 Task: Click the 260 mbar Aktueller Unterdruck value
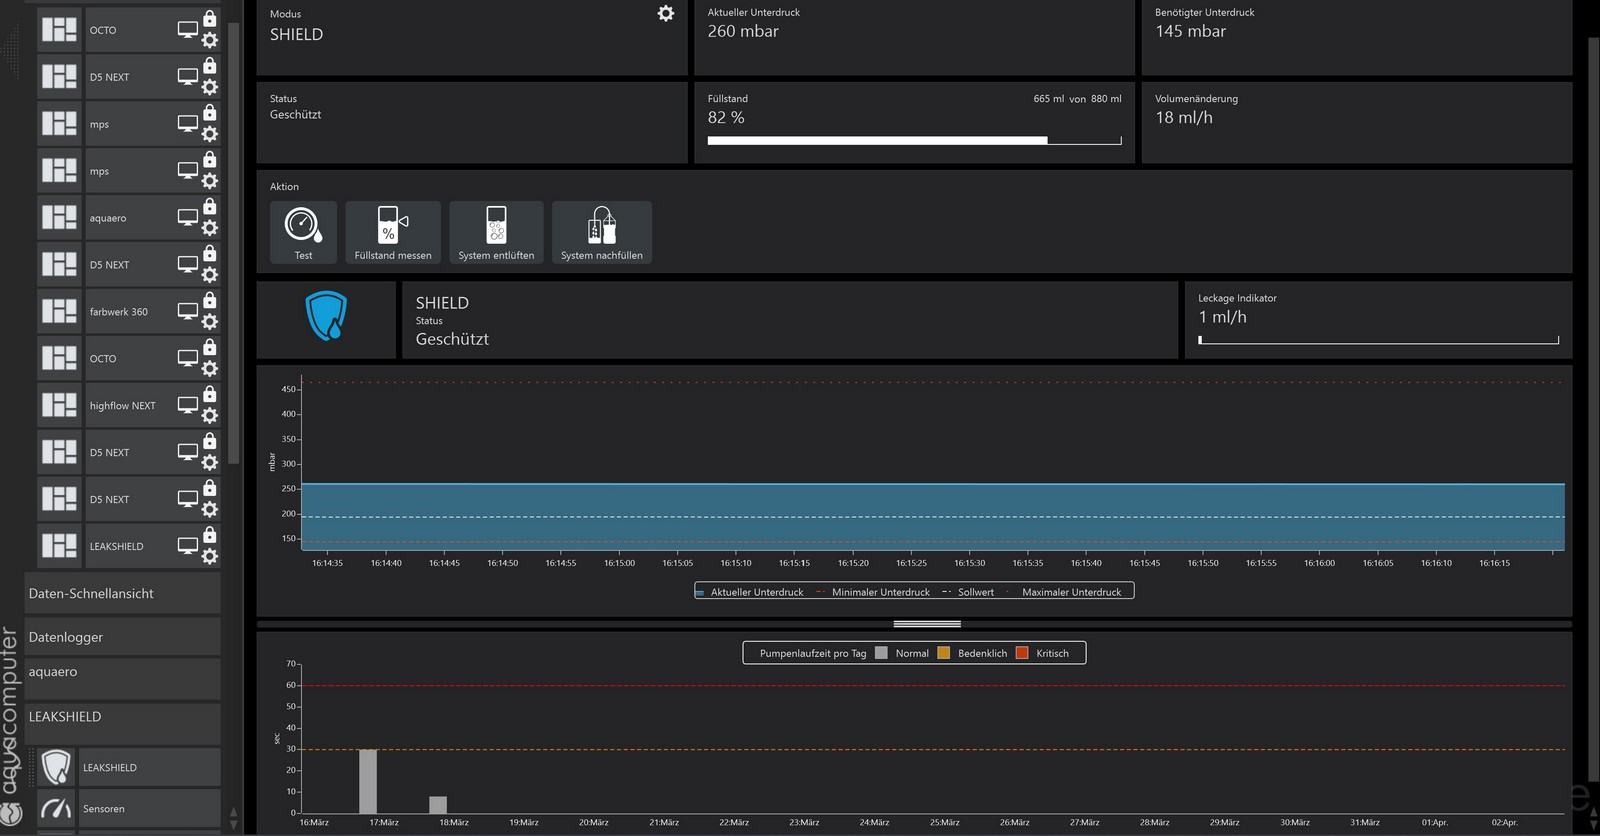(x=743, y=31)
